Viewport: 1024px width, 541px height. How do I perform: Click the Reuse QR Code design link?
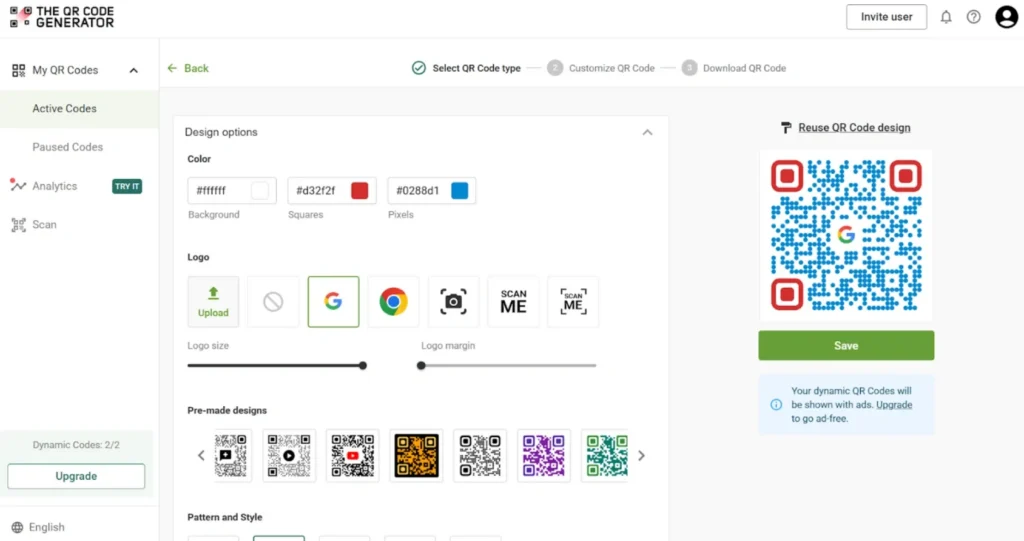tap(854, 127)
